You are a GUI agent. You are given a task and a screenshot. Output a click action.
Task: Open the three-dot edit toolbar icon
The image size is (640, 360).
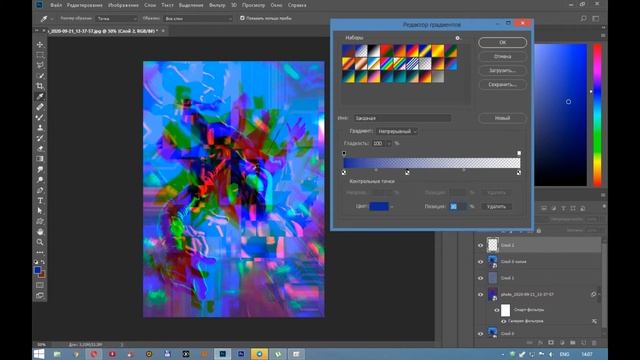pyautogui.click(x=40, y=252)
